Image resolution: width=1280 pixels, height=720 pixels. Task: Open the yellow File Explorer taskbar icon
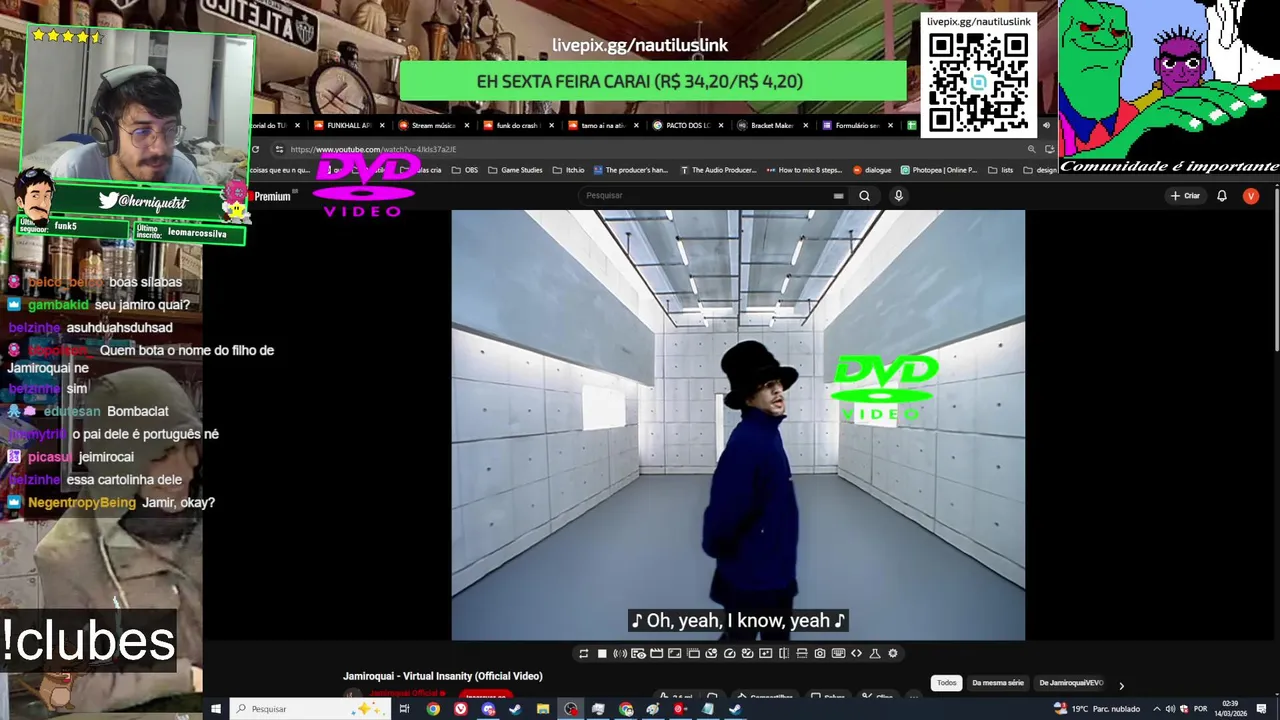(542, 709)
